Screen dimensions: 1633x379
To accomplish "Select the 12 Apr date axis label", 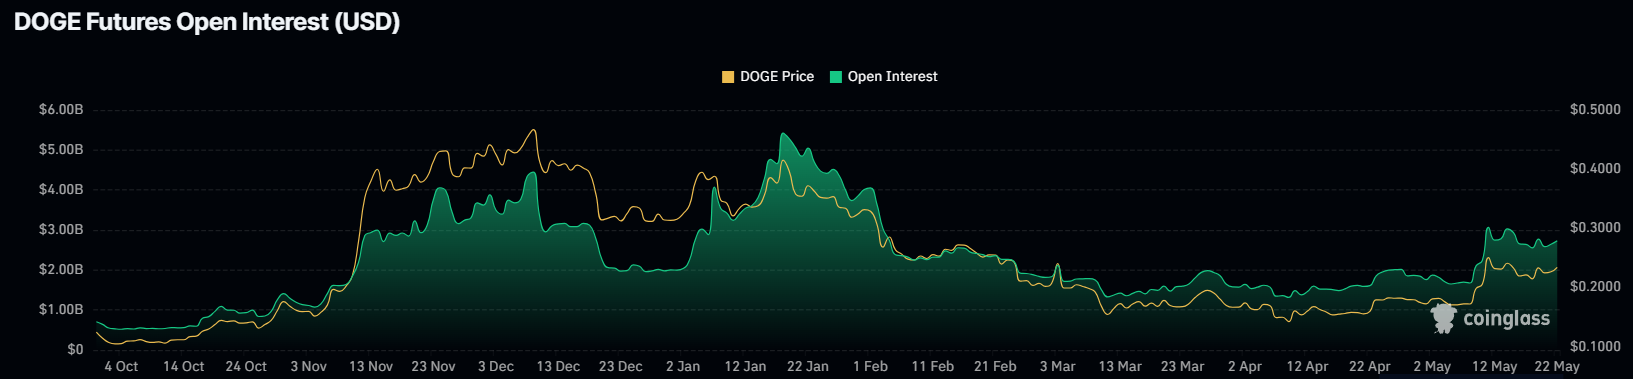I will coord(1307,367).
